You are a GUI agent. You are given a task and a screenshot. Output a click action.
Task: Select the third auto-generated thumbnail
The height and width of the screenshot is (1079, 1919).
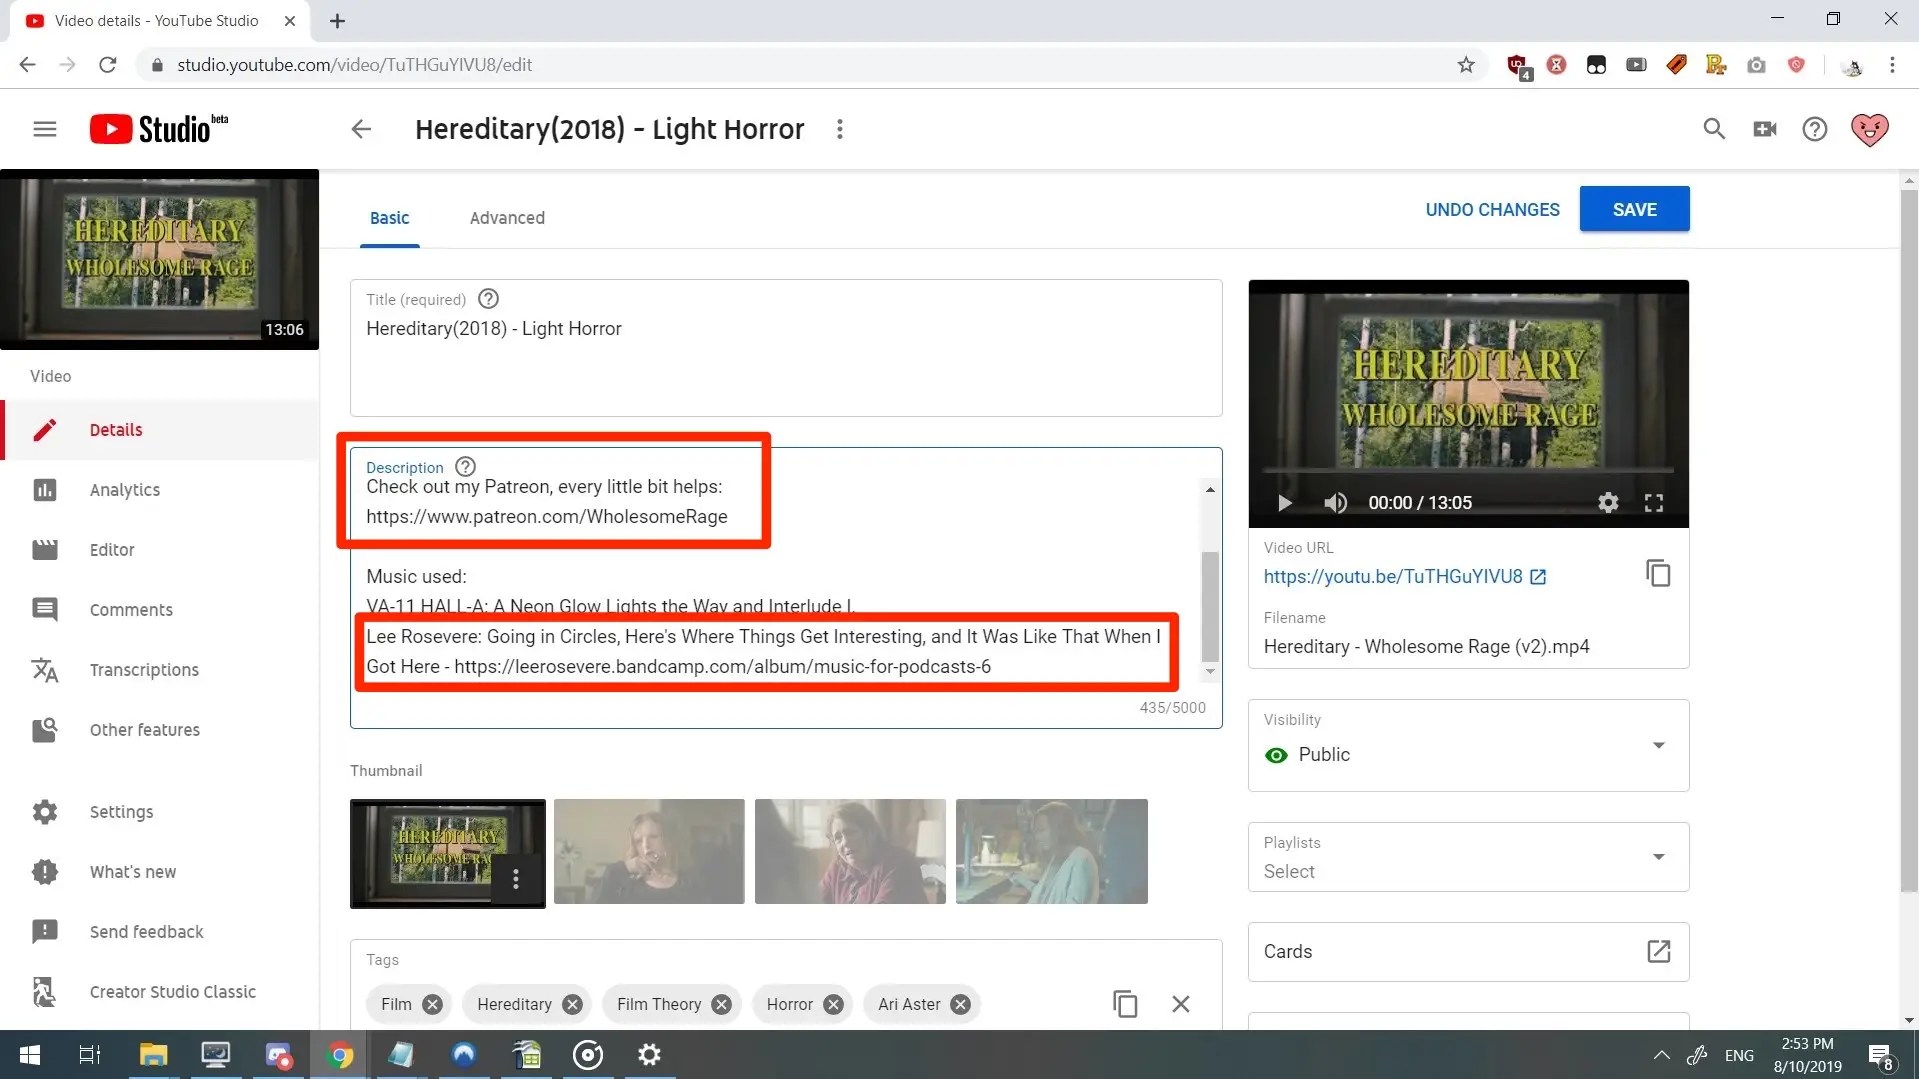pos(850,852)
